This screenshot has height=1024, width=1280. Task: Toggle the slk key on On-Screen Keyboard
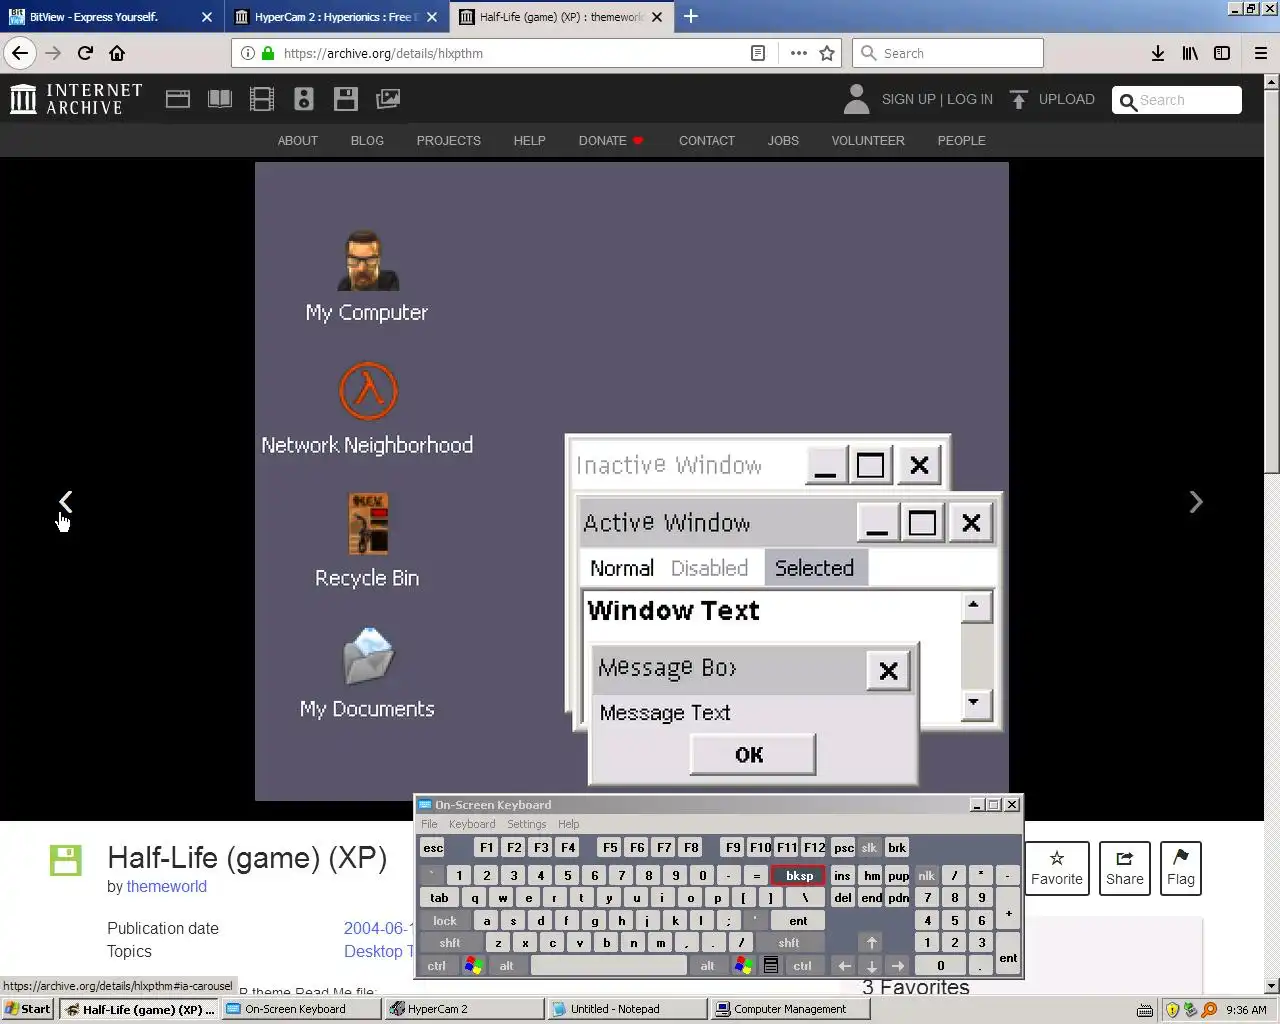point(869,848)
